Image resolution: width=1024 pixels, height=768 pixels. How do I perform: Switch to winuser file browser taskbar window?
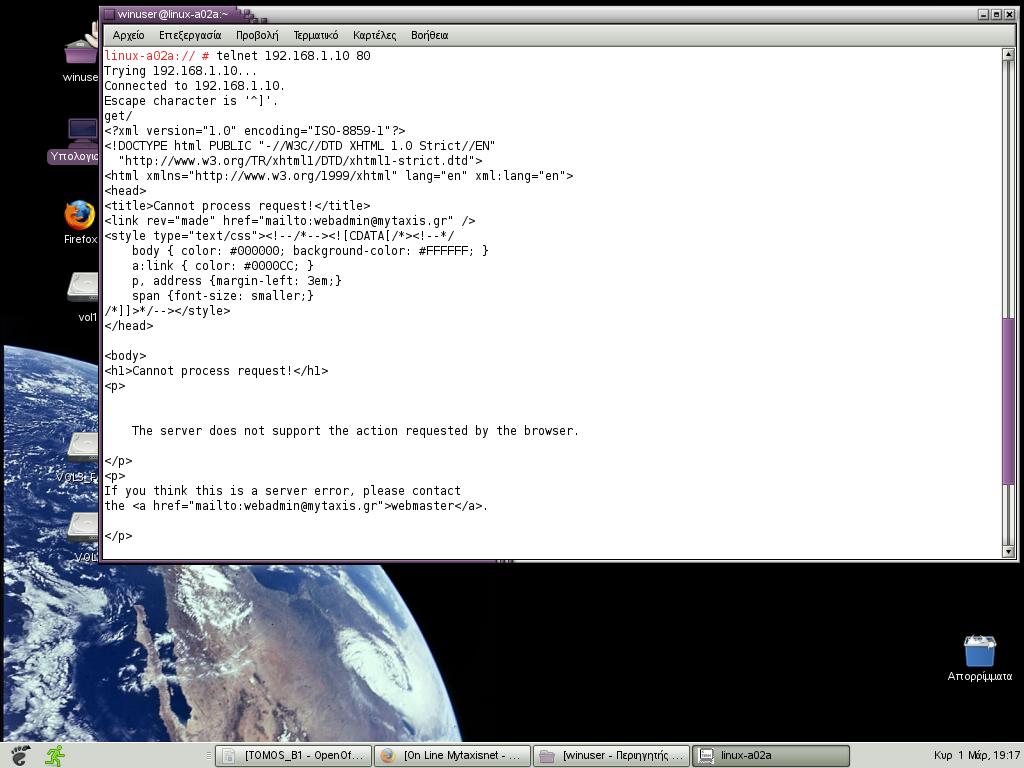(612, 756)
